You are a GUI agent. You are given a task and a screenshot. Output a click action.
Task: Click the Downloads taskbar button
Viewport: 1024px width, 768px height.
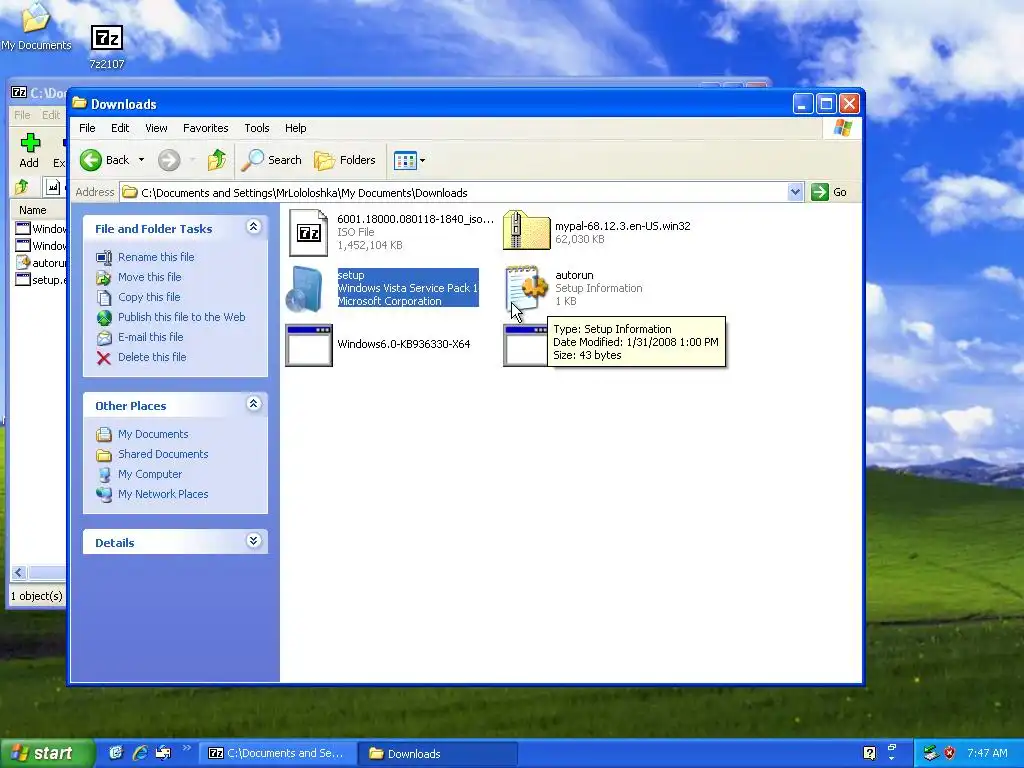click(438, 754)
